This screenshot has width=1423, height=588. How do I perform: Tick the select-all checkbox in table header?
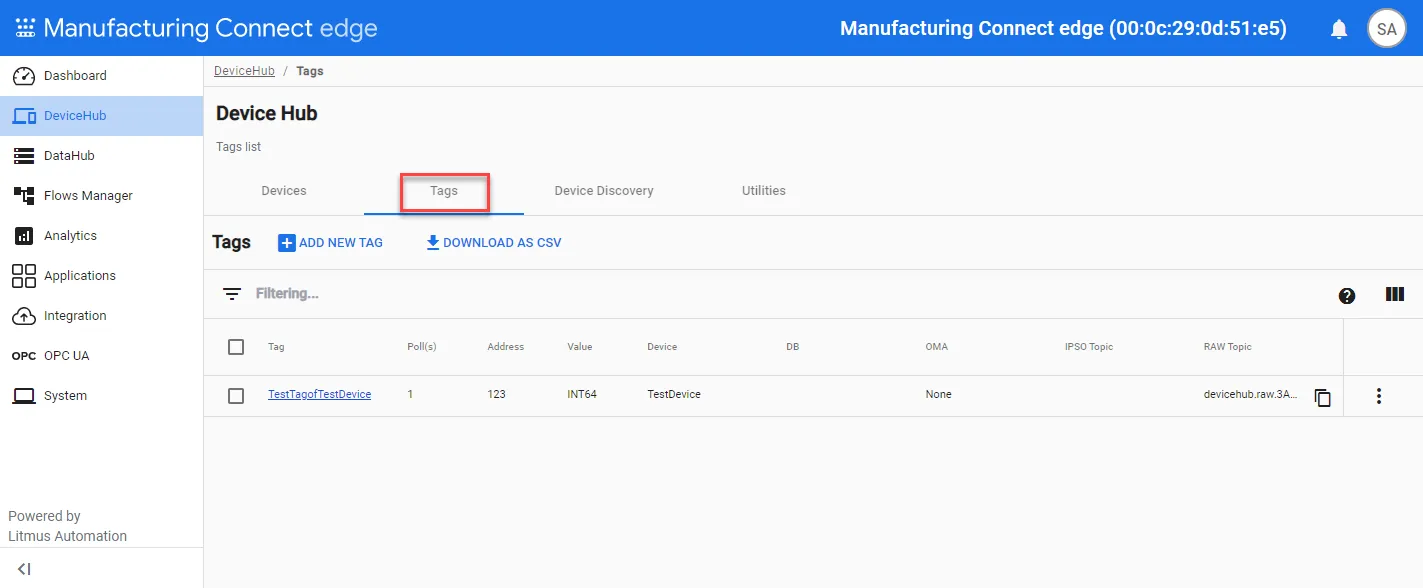pyautogui.click(x=236, y=347)
